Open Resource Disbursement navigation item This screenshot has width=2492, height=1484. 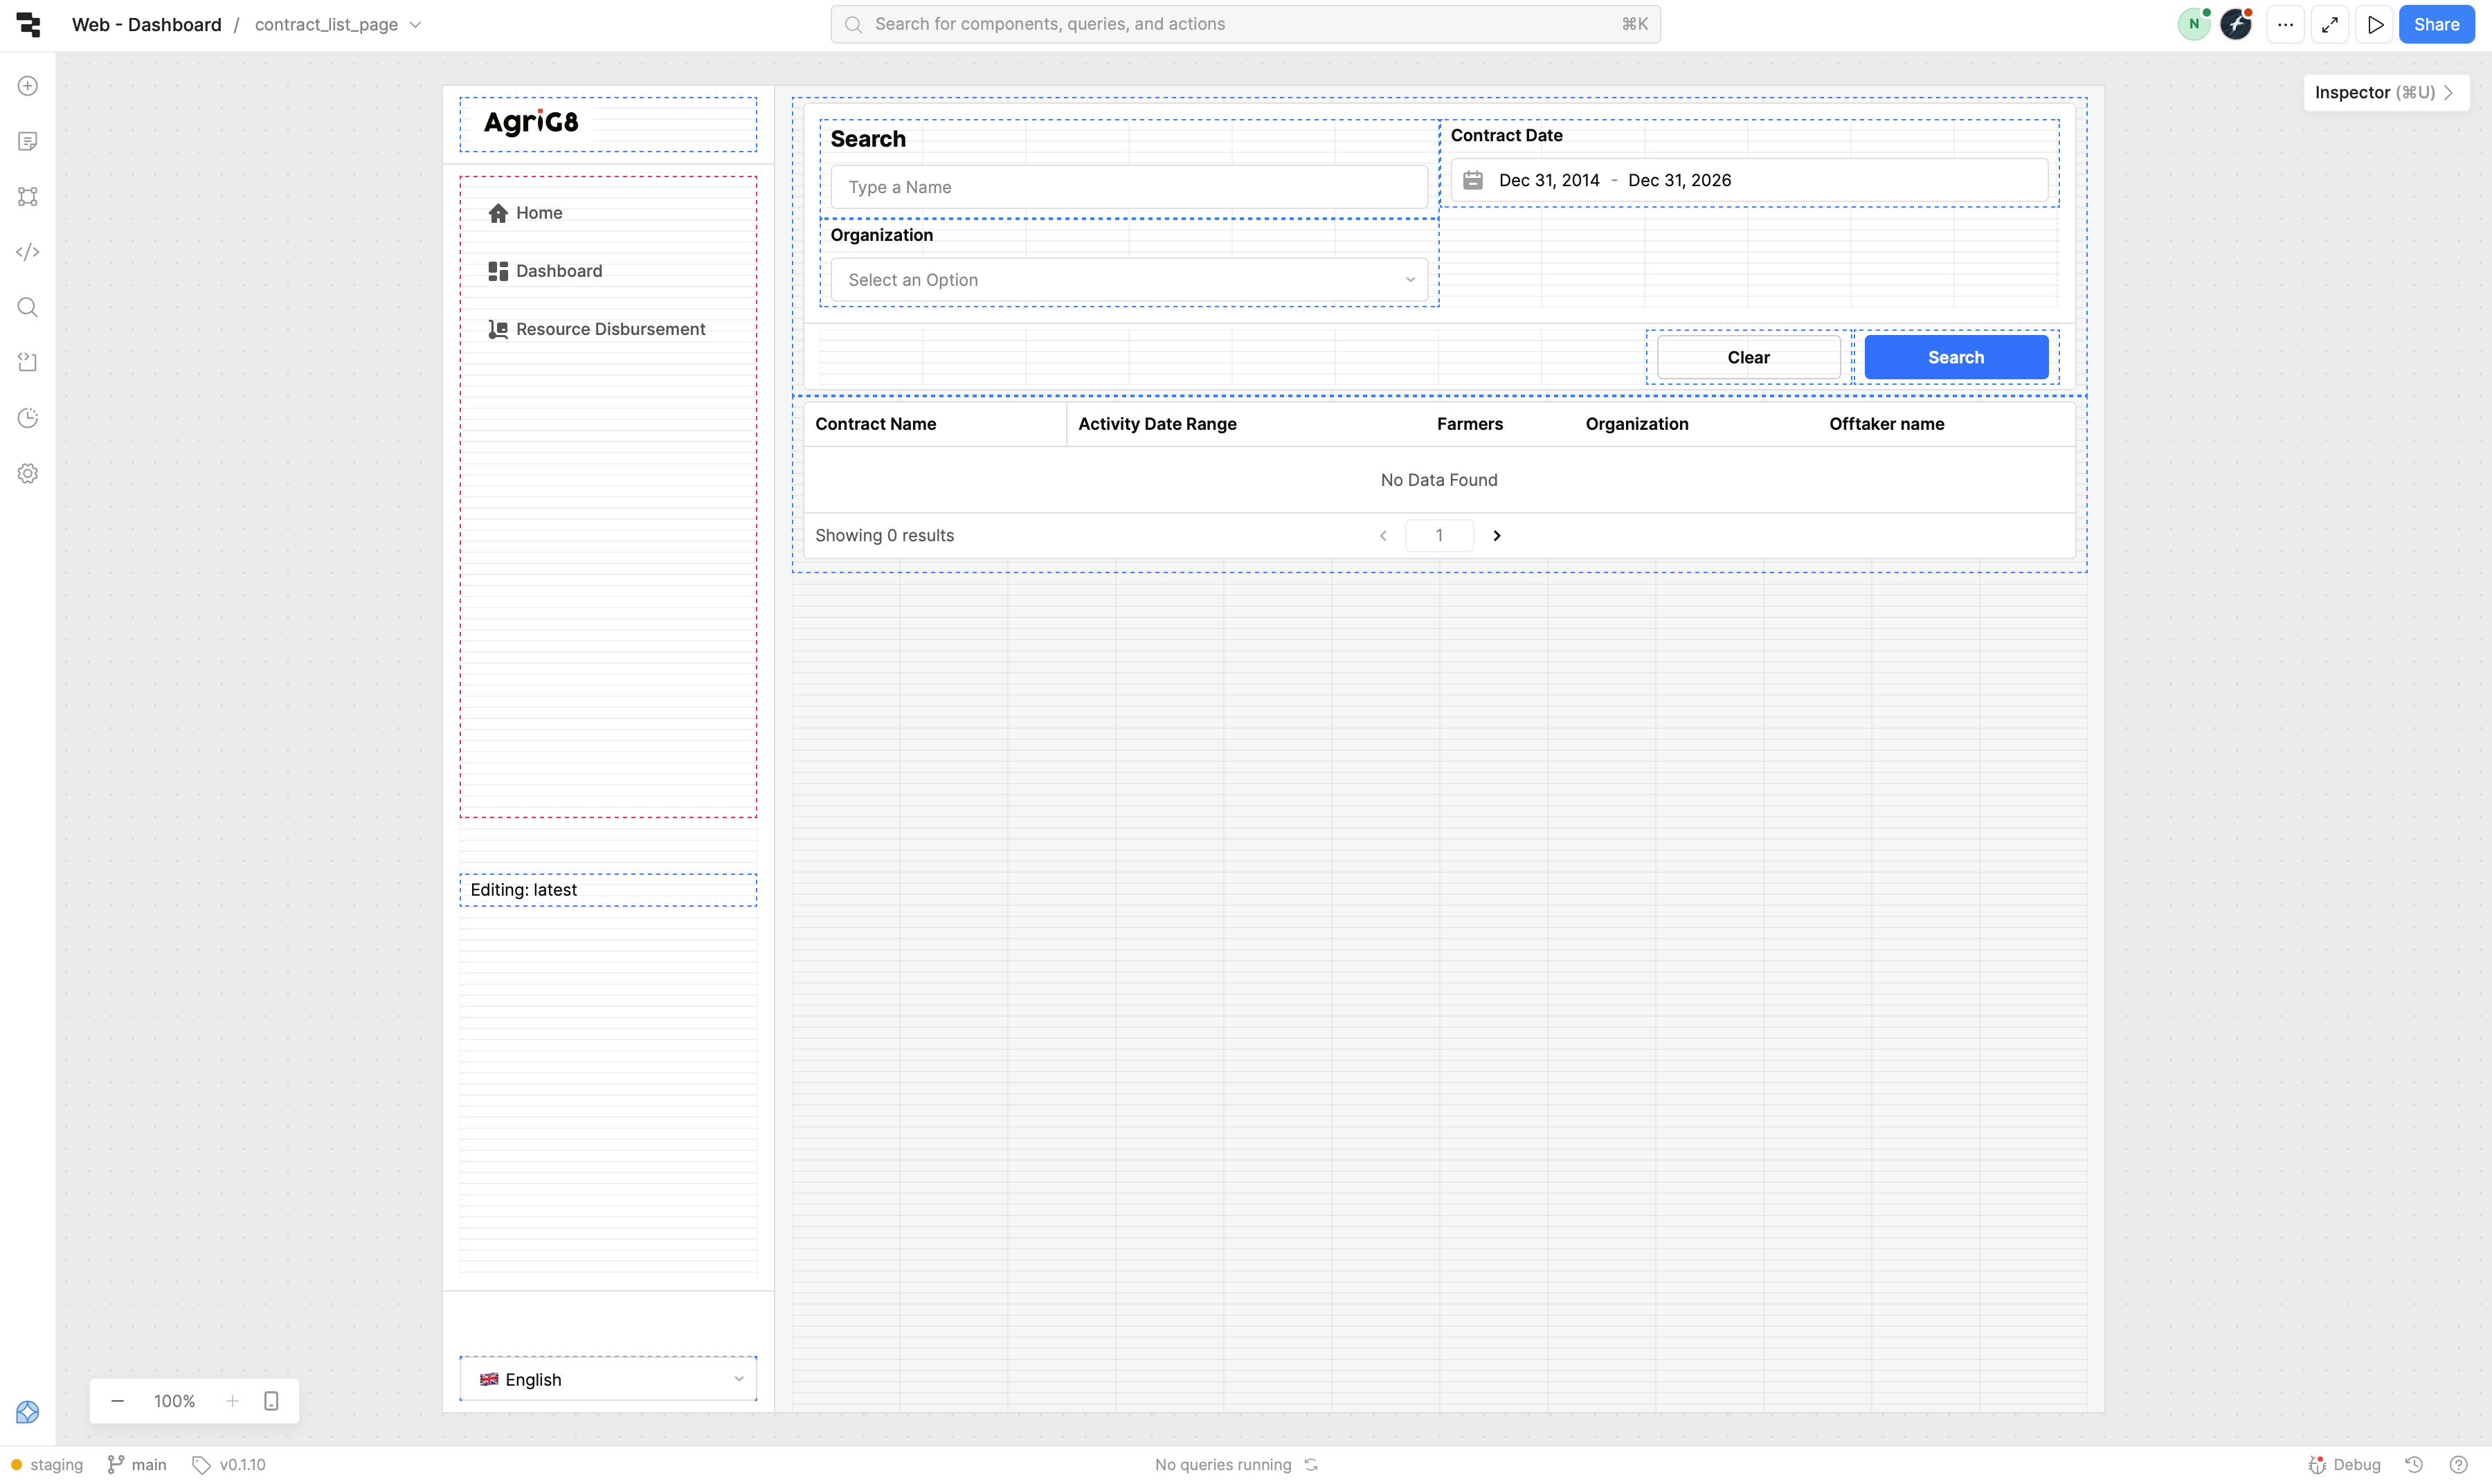pos(610,329)
